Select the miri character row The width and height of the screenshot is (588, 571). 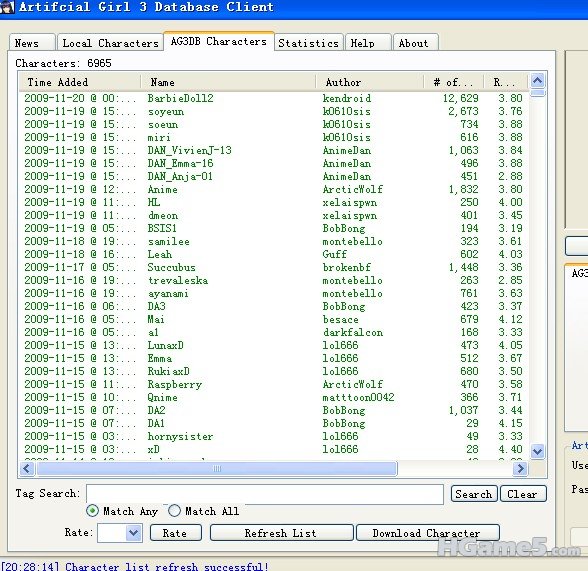pos(274,137)
